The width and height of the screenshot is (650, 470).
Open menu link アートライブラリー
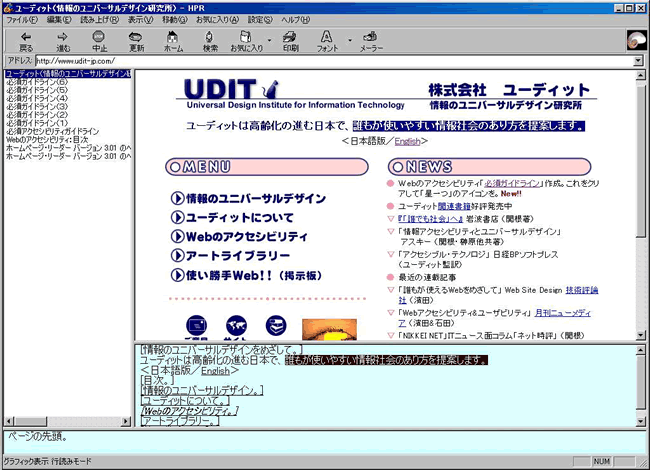230,256
